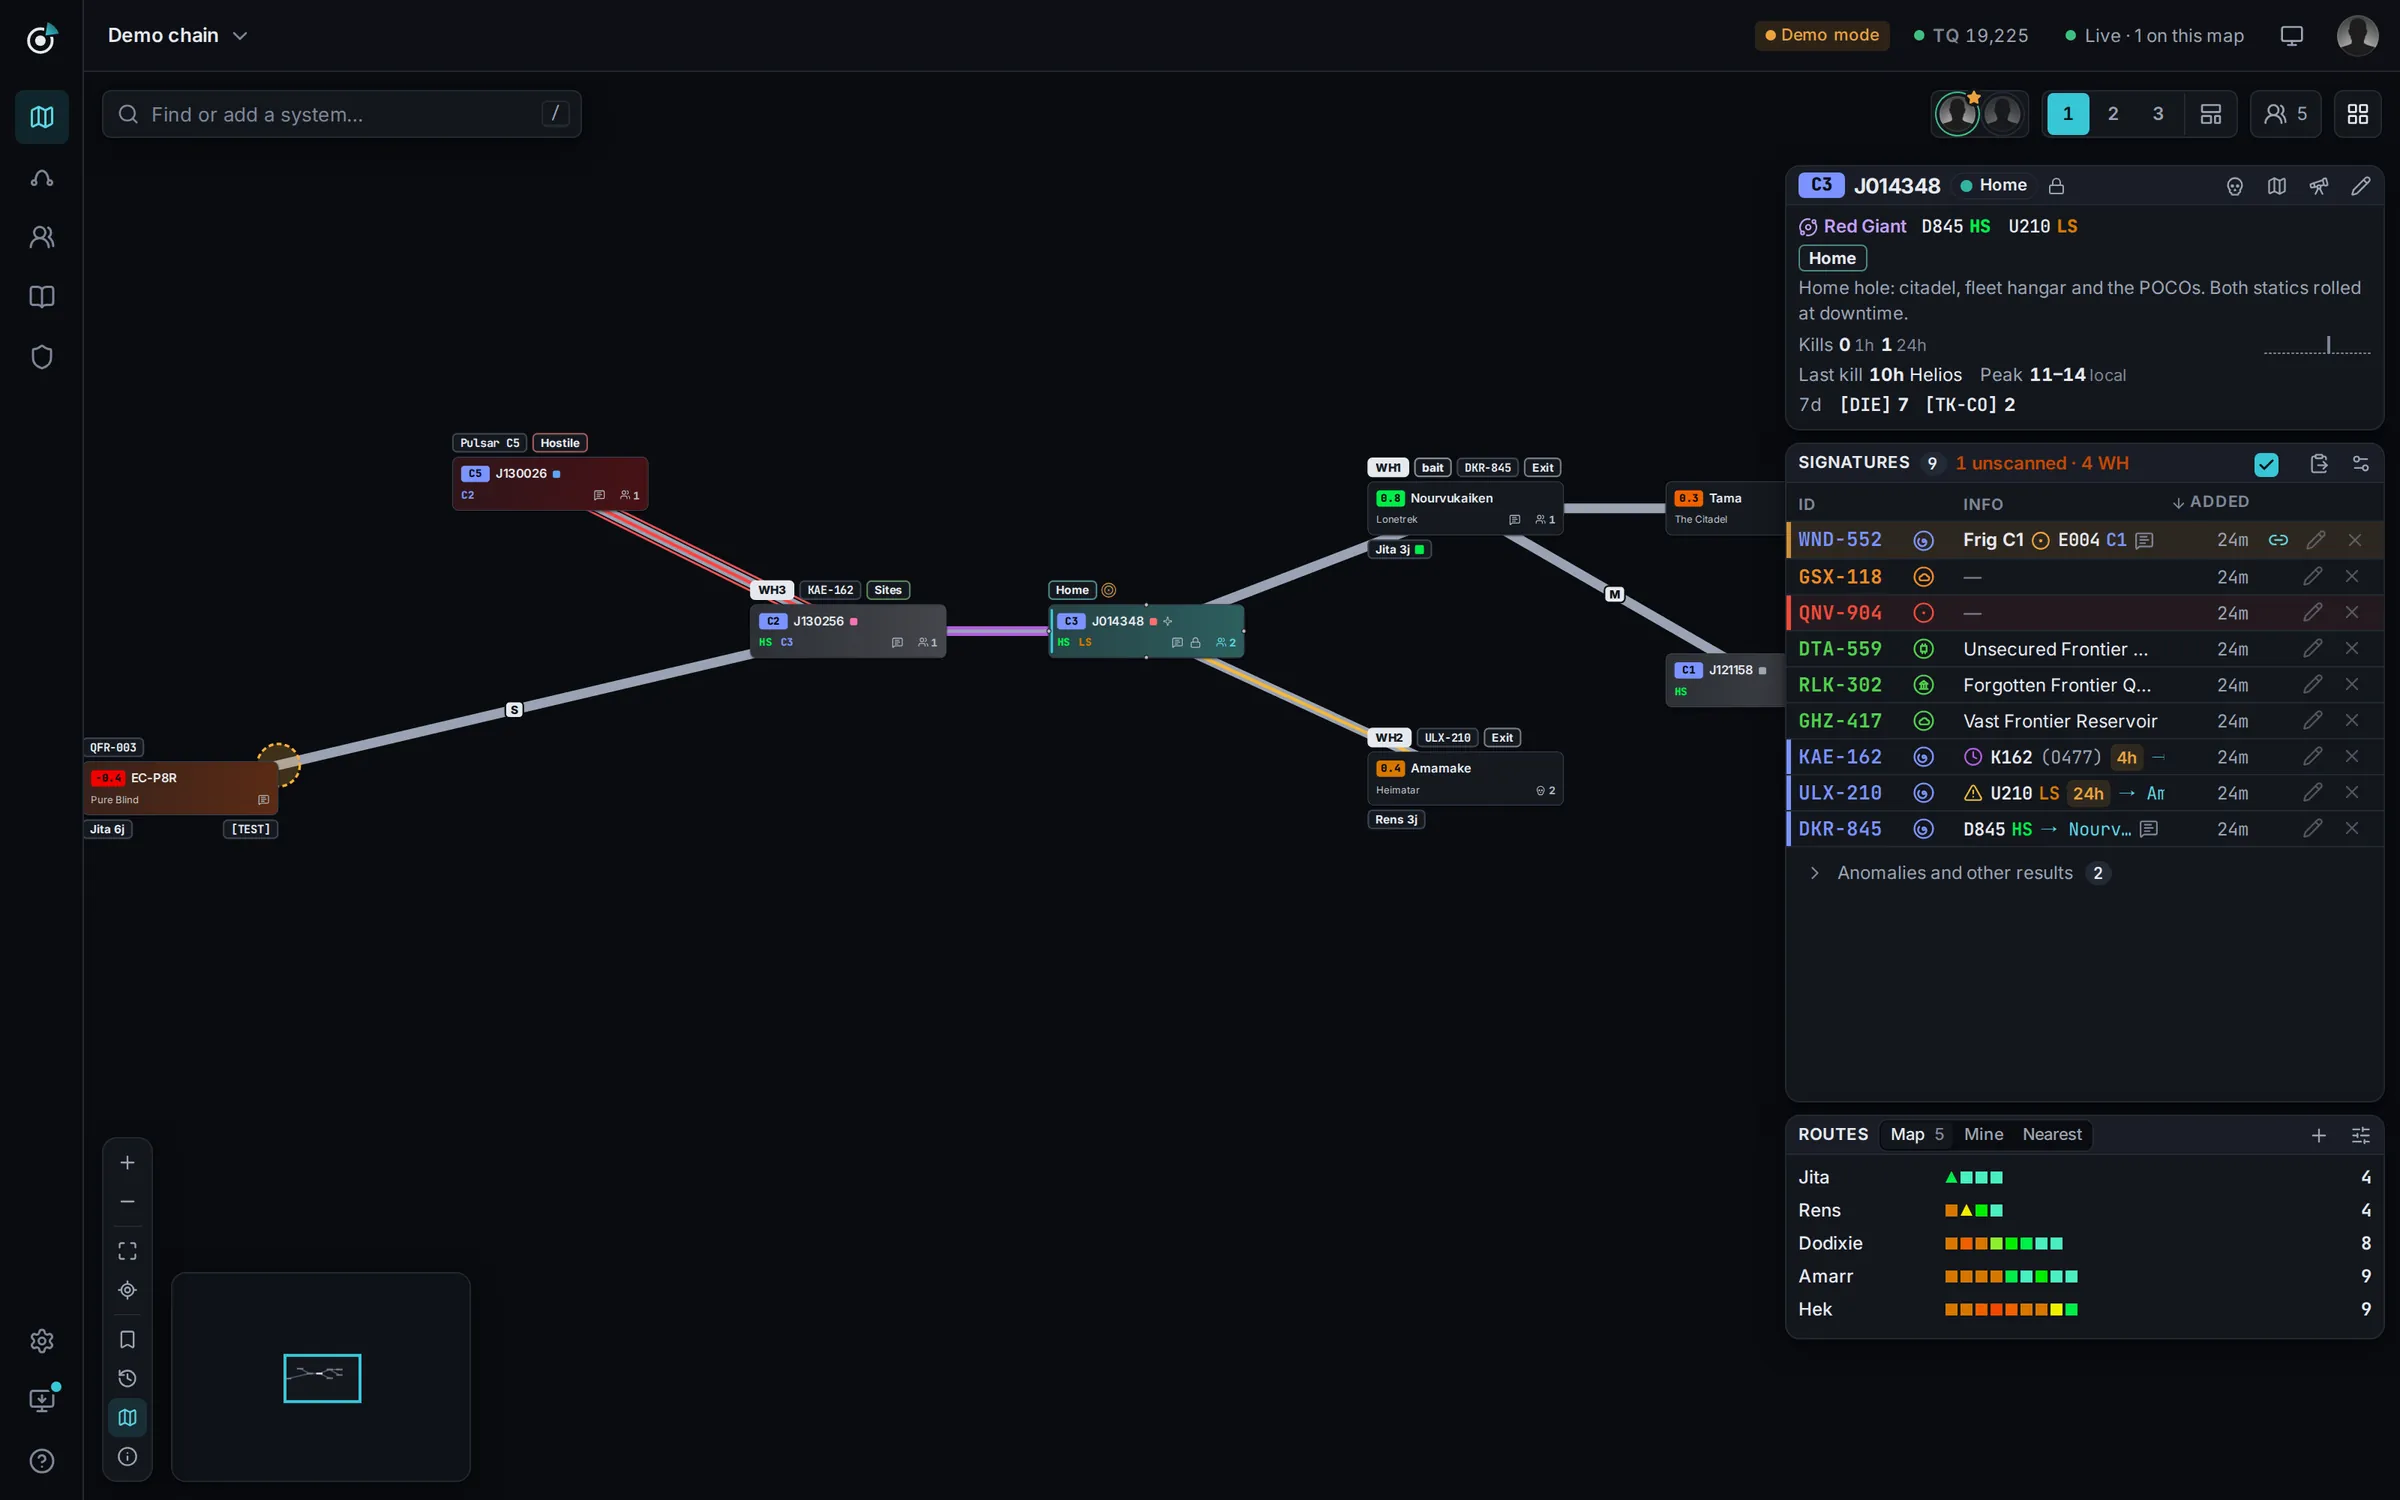The image size is (2400, 1500).
Task: Open map history clock icon
Action: (127, 1378)
